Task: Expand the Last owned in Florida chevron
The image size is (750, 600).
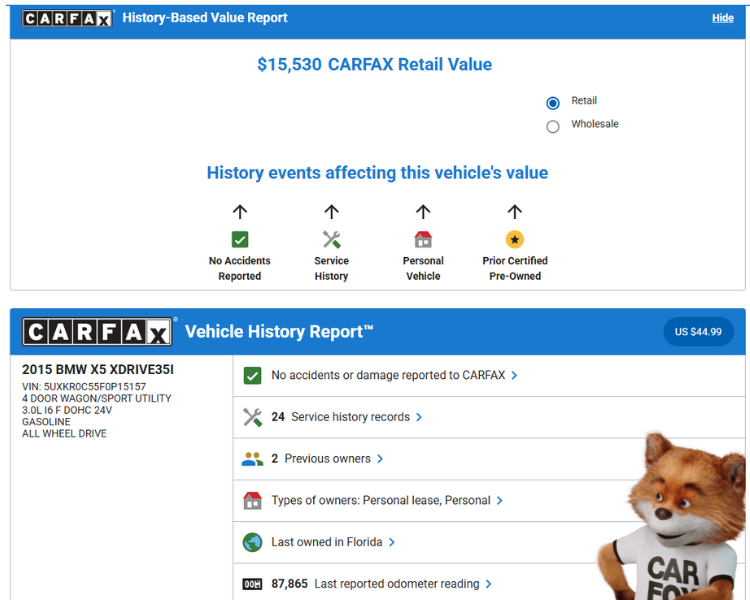Action: (x=392, y=542)
